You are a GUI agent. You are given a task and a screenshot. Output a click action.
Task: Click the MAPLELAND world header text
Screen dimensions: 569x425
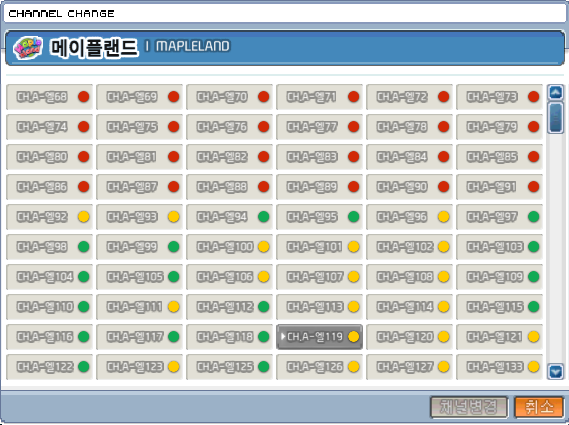tap(192, 46)
